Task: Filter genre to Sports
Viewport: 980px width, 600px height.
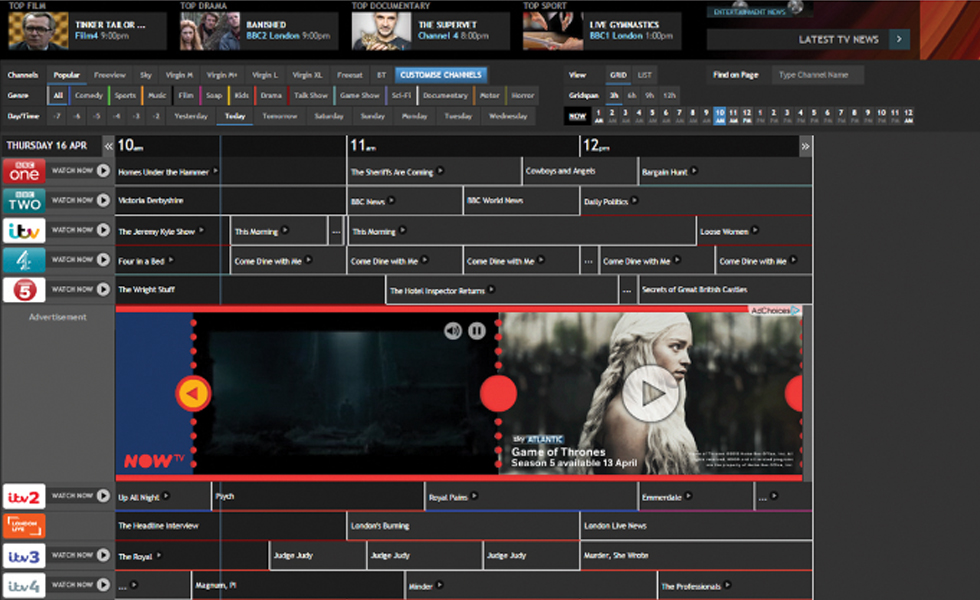Action: [x=125, y=96]
